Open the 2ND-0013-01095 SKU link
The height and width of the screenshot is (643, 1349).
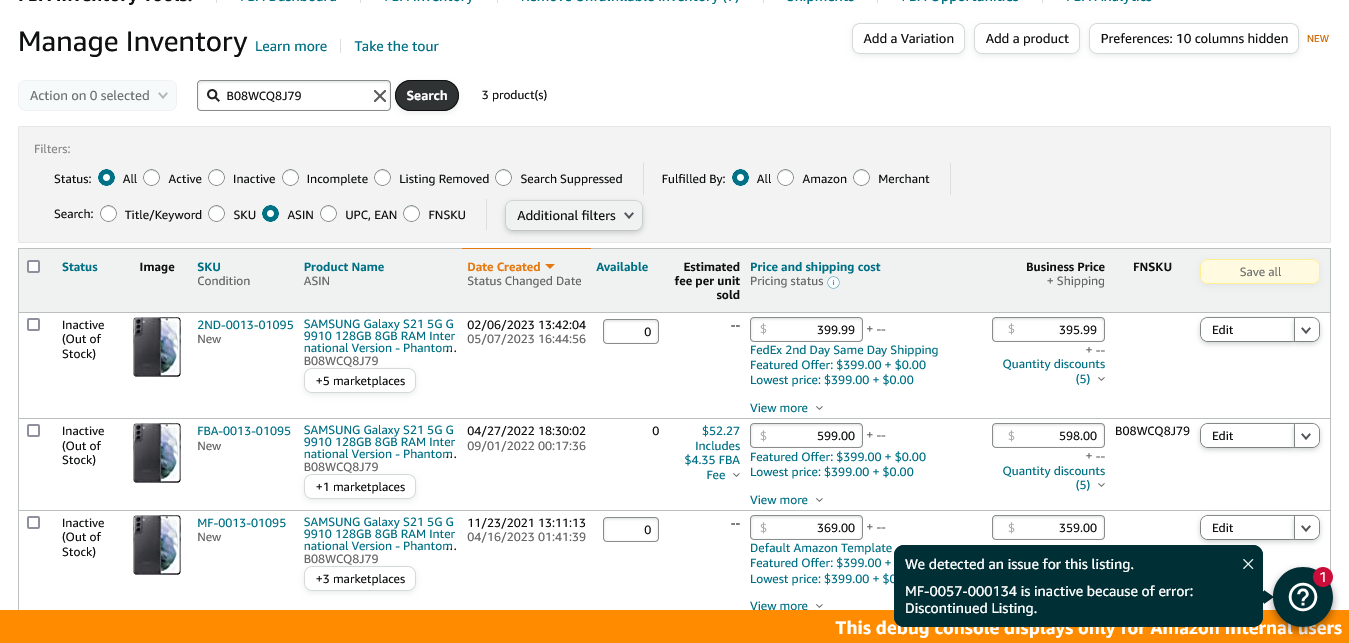pos(245,325)
